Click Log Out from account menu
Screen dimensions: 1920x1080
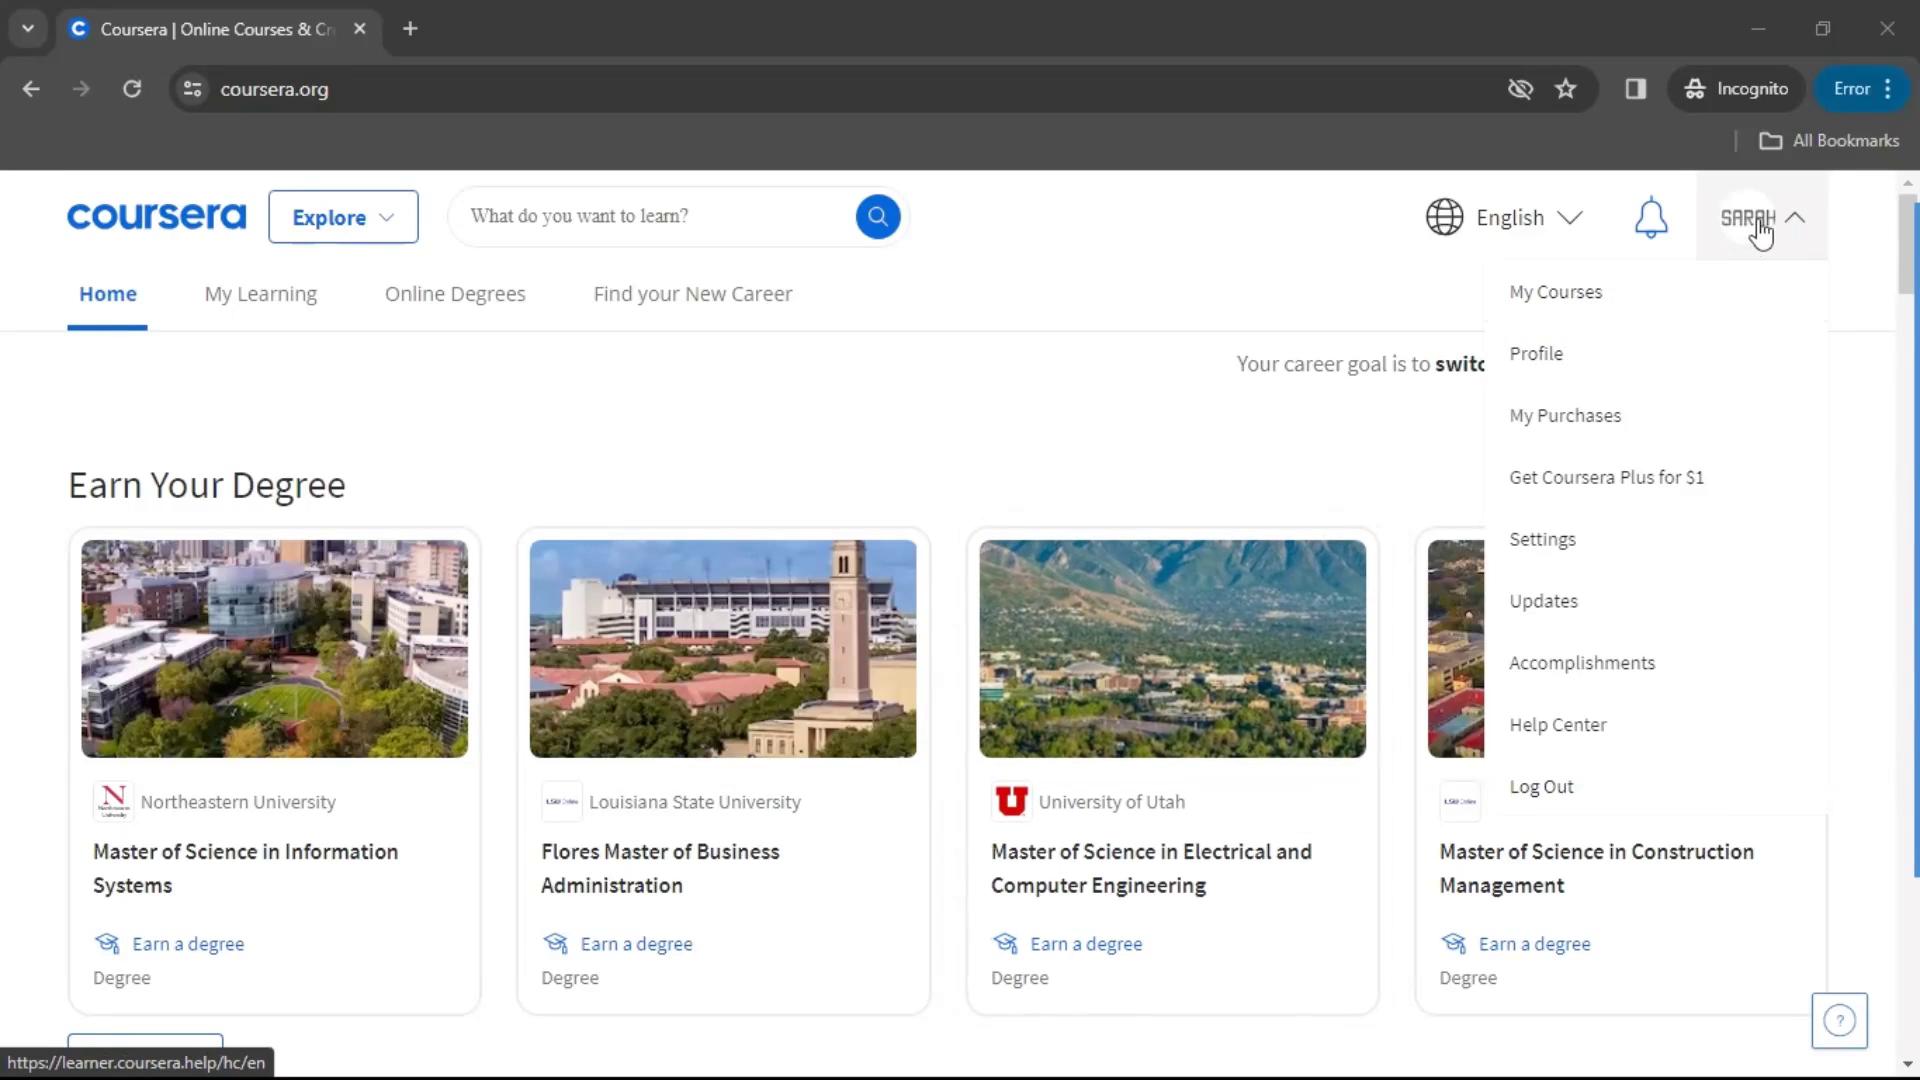(1542, 786)
